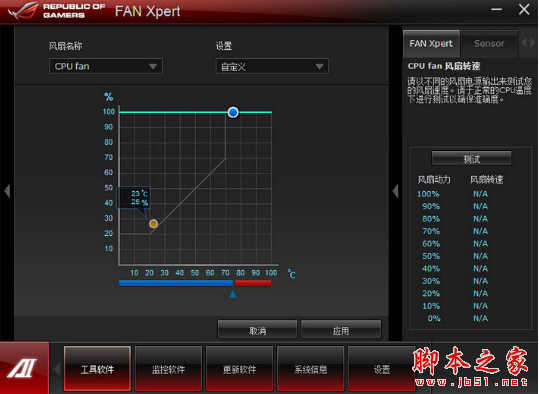Open the 更新软件 update tab
This screenshot has height=394, width=539.
239,369
